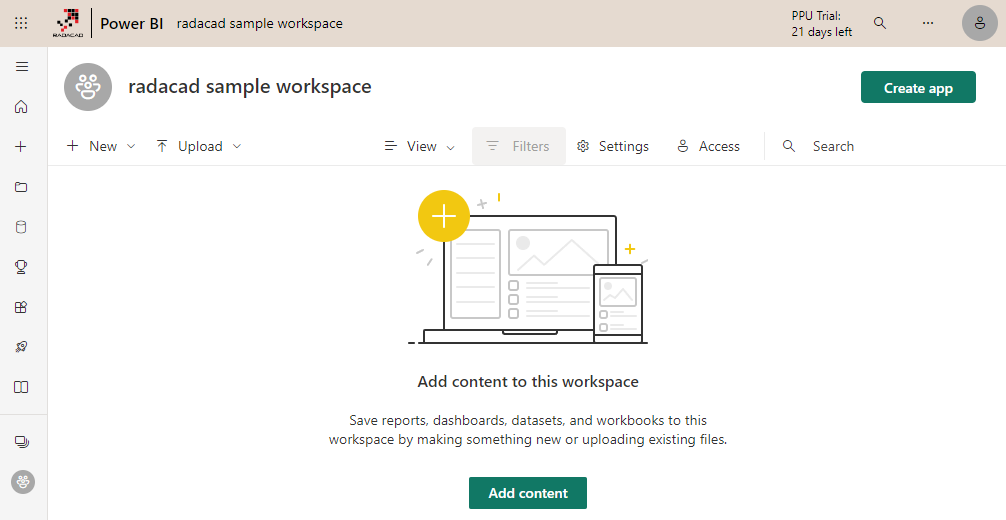This screenshot has height=520, width=1006.
Task: Open workspace Settings
Action: [x=613, y=146]
